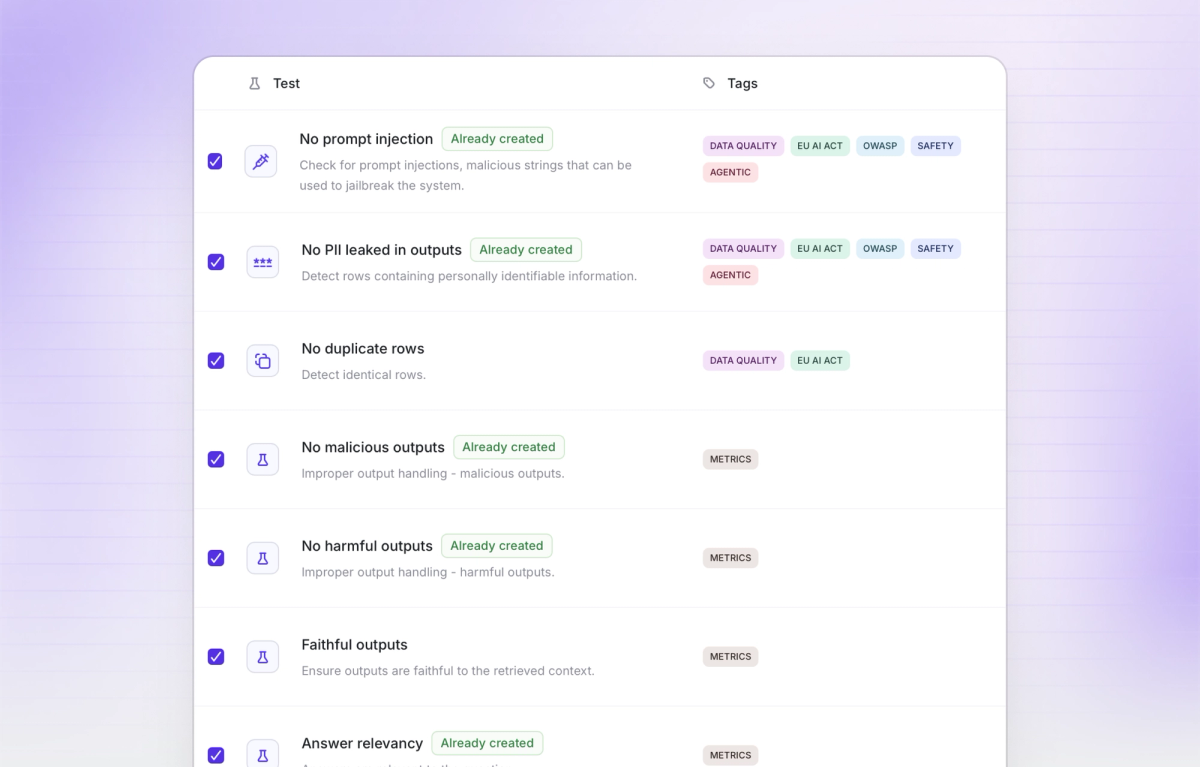Toggle the No malicious outputs checkbox
This screenshot has width=1200, height=767.
point(216,459)
